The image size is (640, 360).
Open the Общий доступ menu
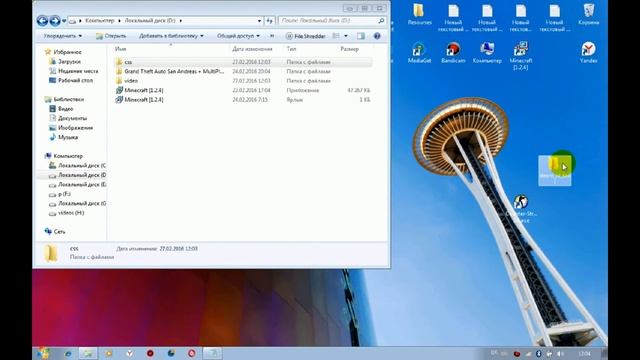pos(238,36)
